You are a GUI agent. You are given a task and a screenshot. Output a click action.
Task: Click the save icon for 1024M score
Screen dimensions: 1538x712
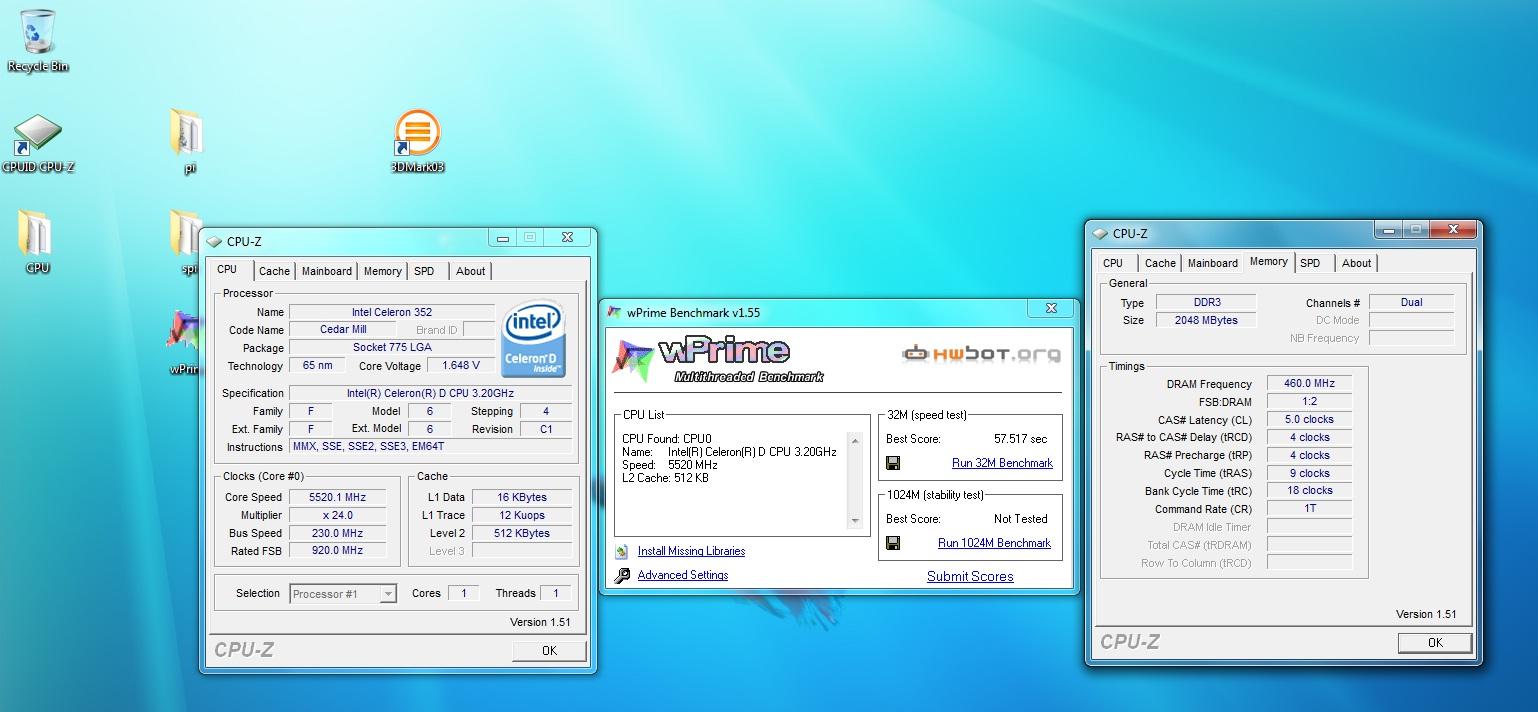point(893,543)
